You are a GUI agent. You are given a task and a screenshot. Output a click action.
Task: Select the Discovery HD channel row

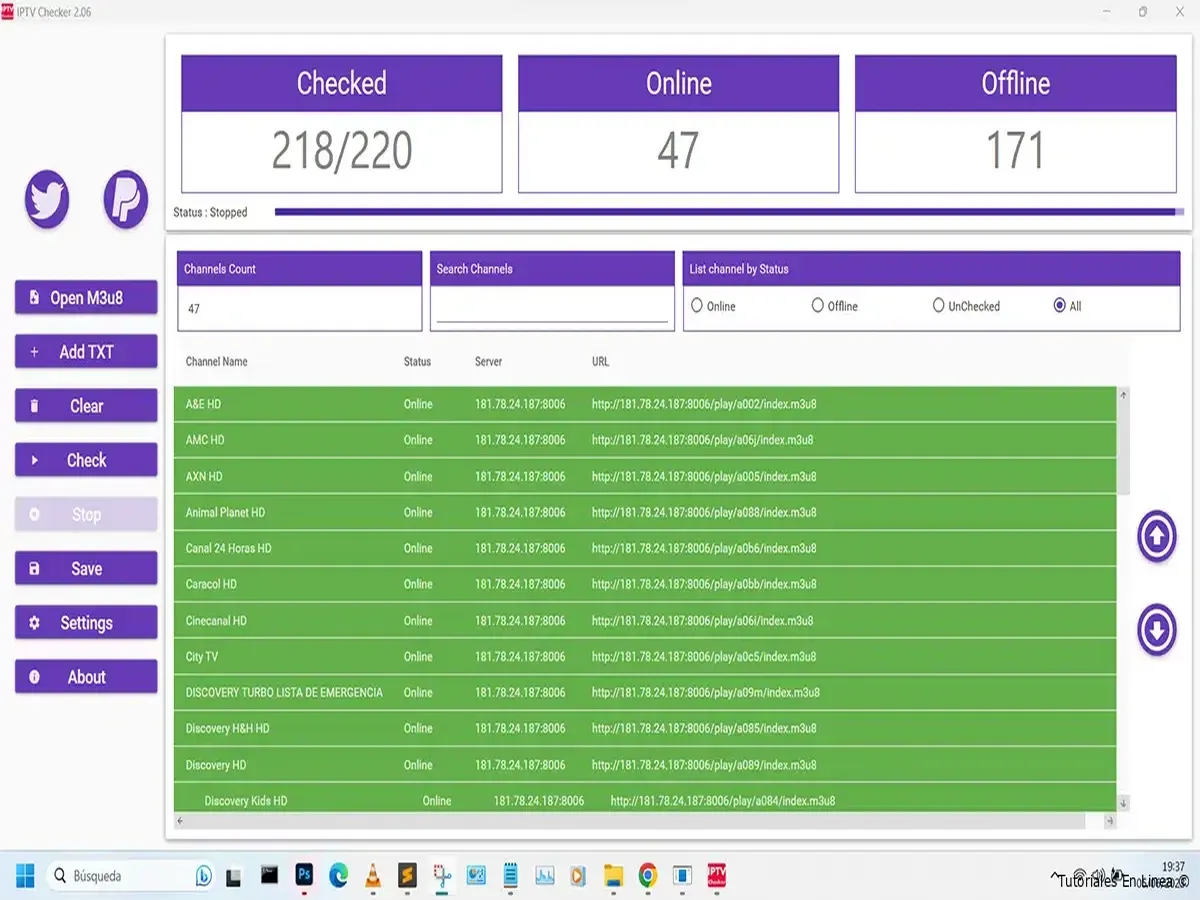(x=645, y=765)
